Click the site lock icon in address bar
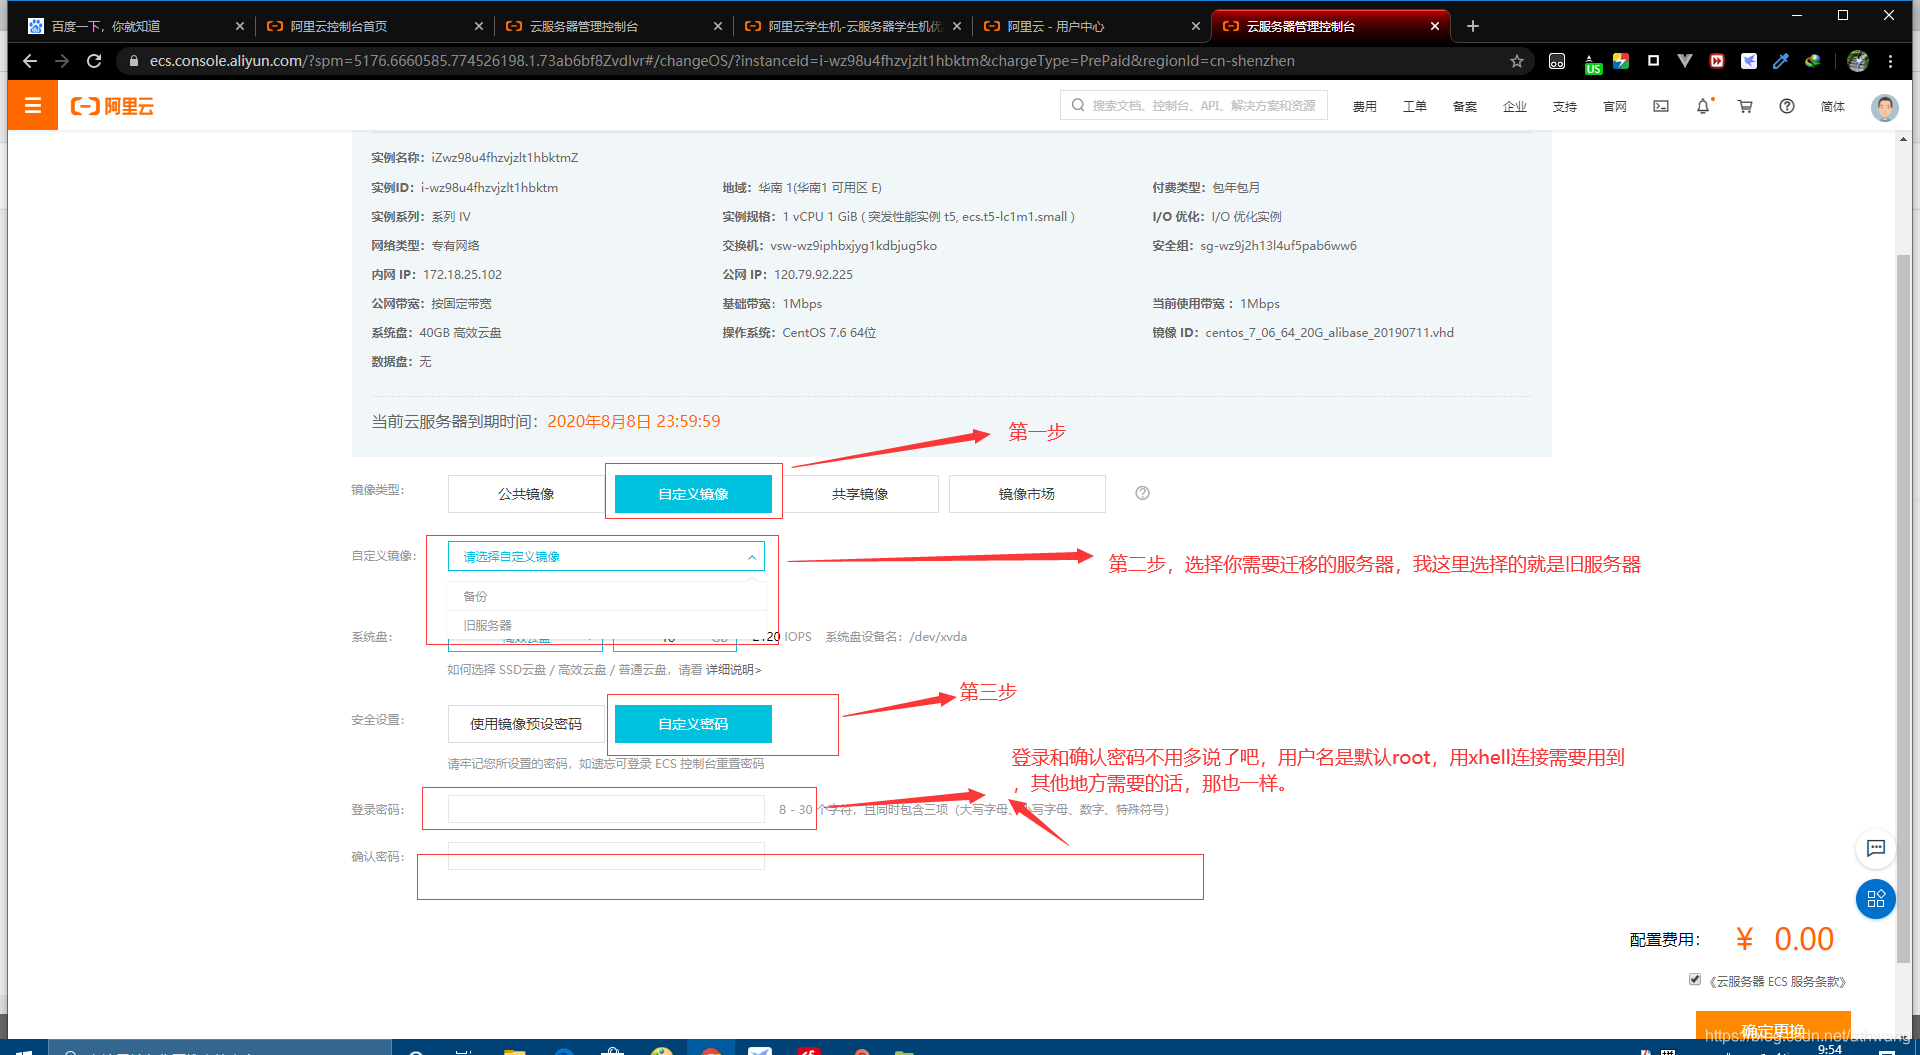The width and height of the screenshot is (1920, 1055). pyautogui.click(x=133, y=61)
